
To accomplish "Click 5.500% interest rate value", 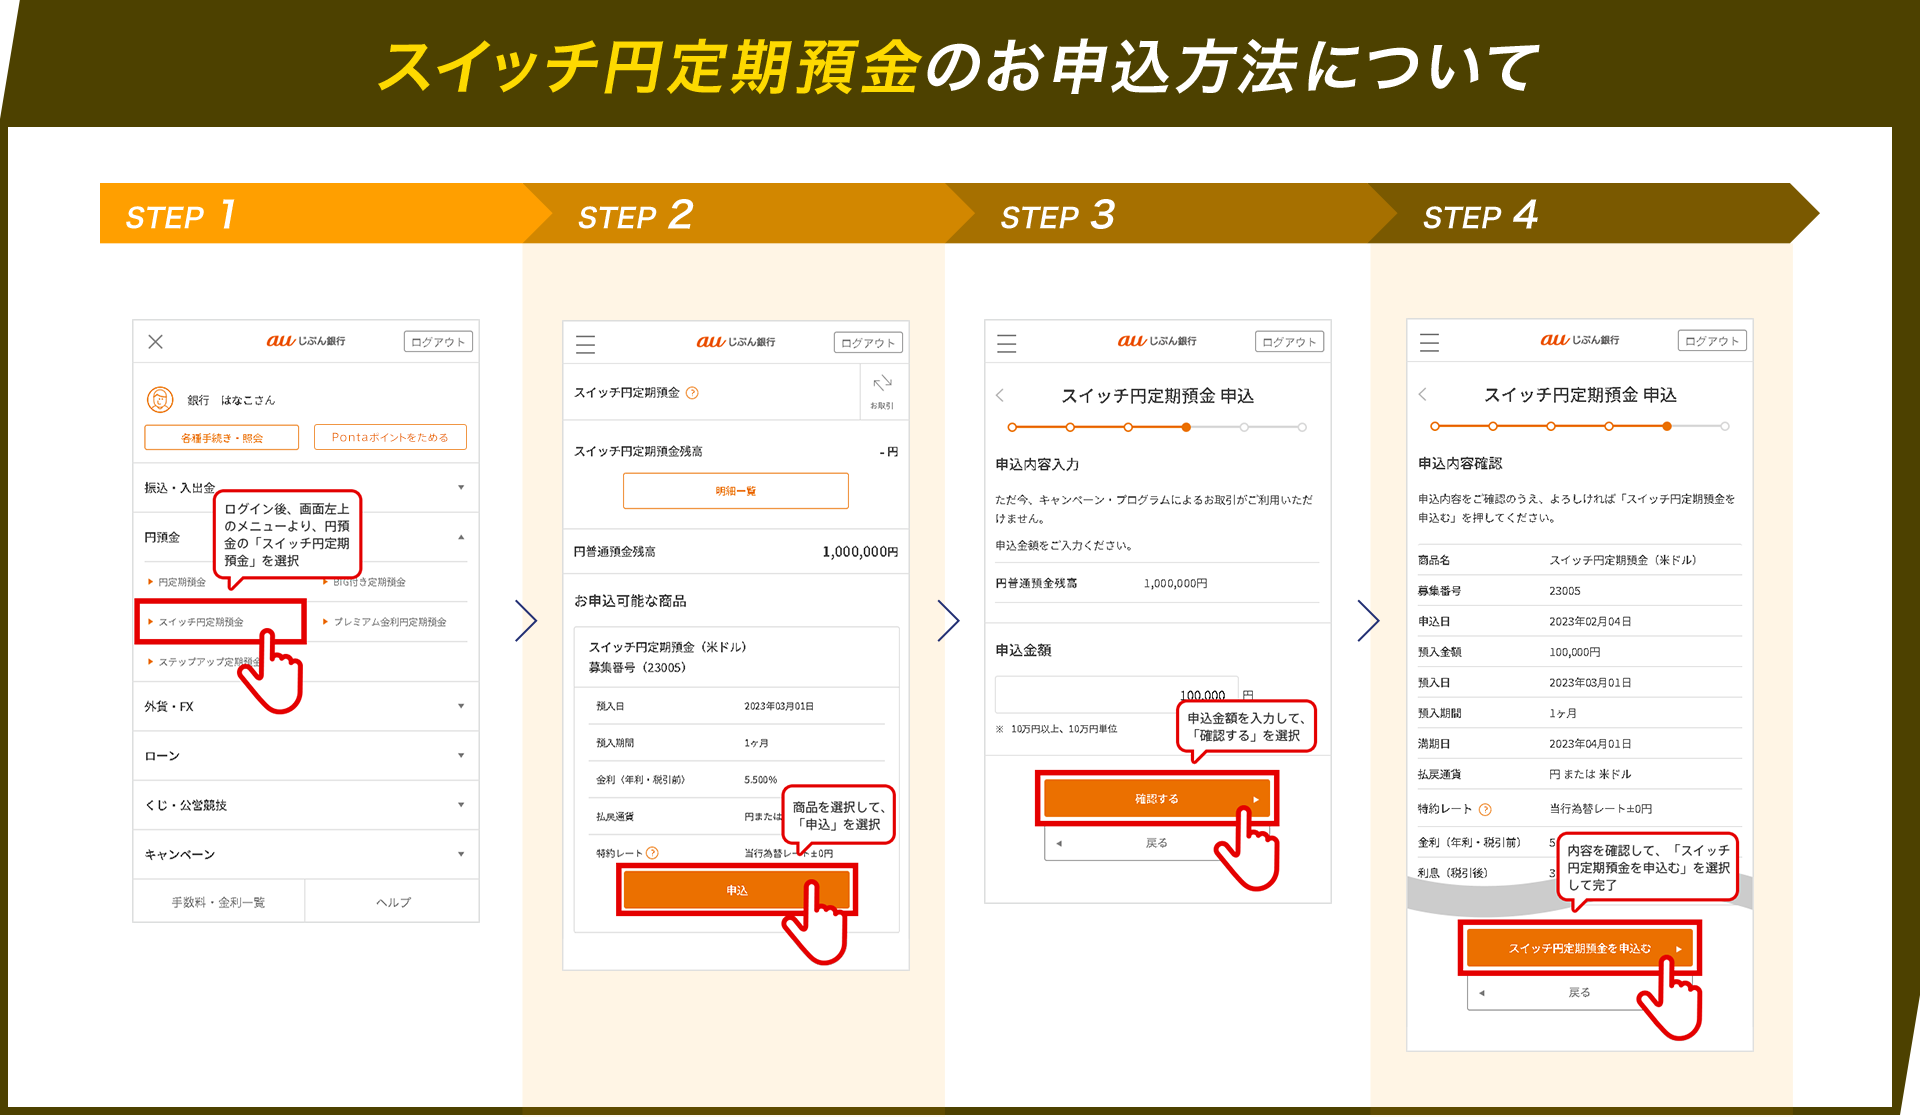I will [x=761, y=780].
